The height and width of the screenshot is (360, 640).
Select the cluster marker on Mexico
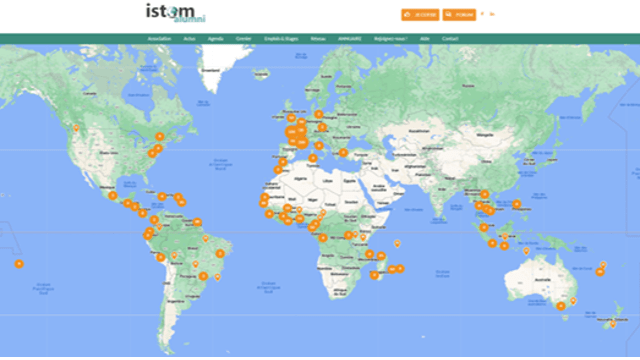click(113, 196)
